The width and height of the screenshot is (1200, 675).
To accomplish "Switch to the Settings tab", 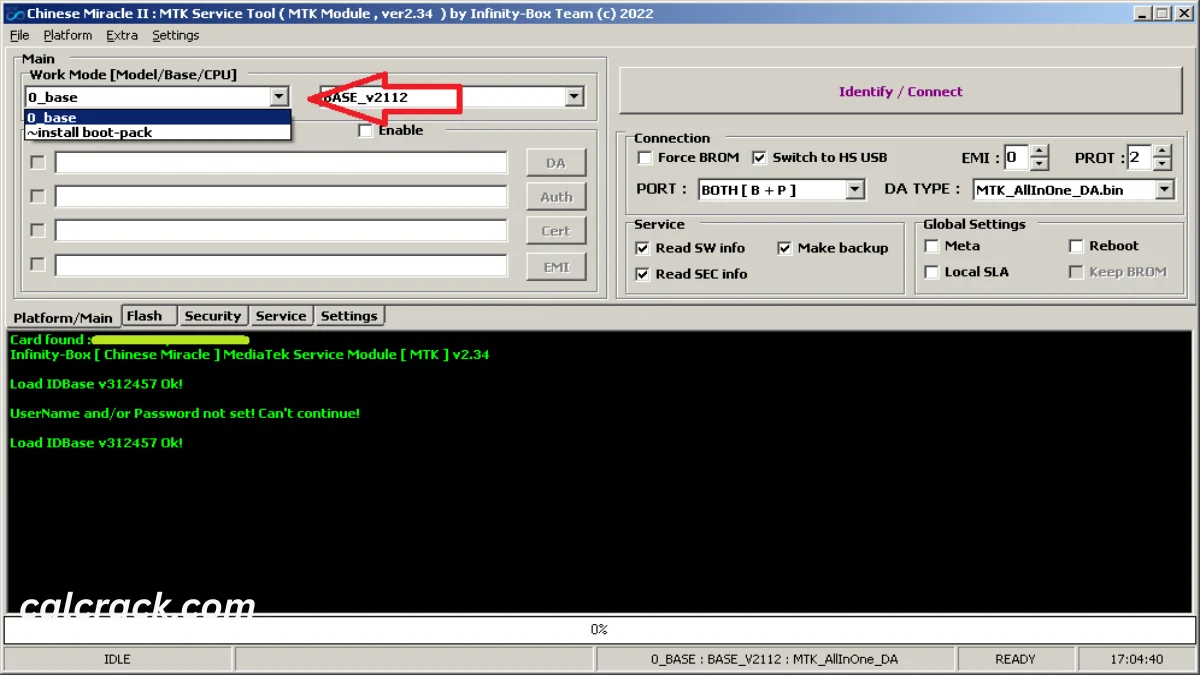I will tap(349, 316).
